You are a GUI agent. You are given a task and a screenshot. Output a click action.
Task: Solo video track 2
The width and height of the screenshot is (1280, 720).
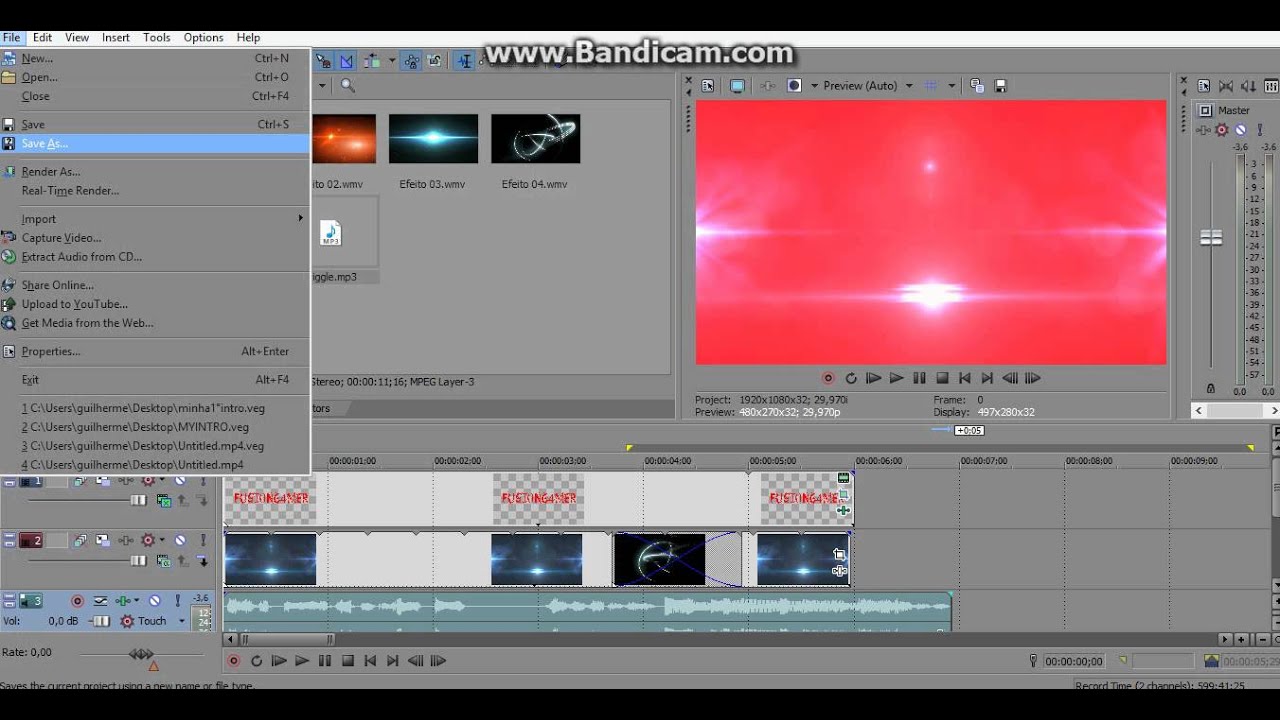(x=203, y=540)
